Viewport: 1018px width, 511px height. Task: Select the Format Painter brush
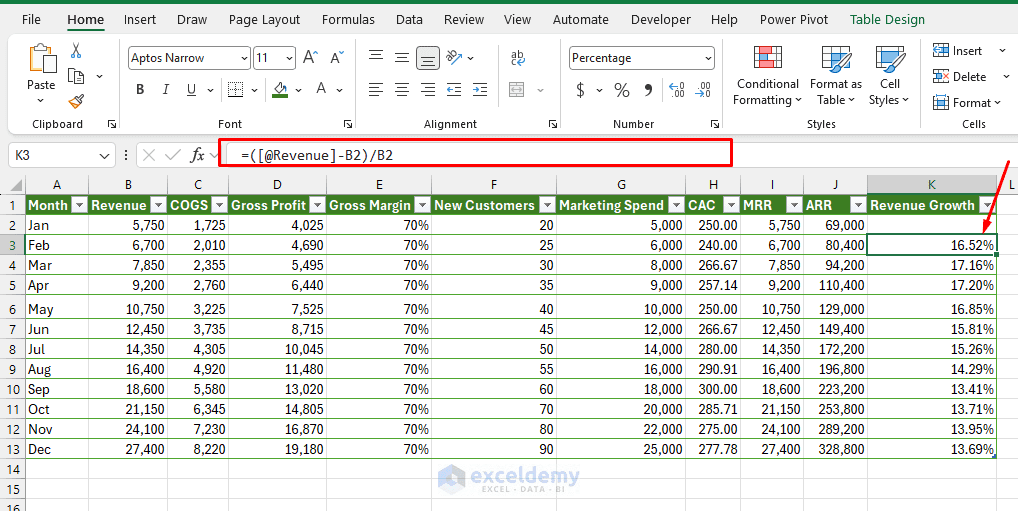pyautogui.click(x=76, y=102)
